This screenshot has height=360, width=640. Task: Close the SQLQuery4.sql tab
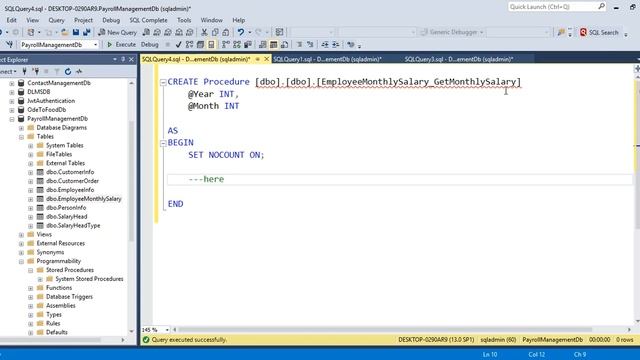point(267,59)
